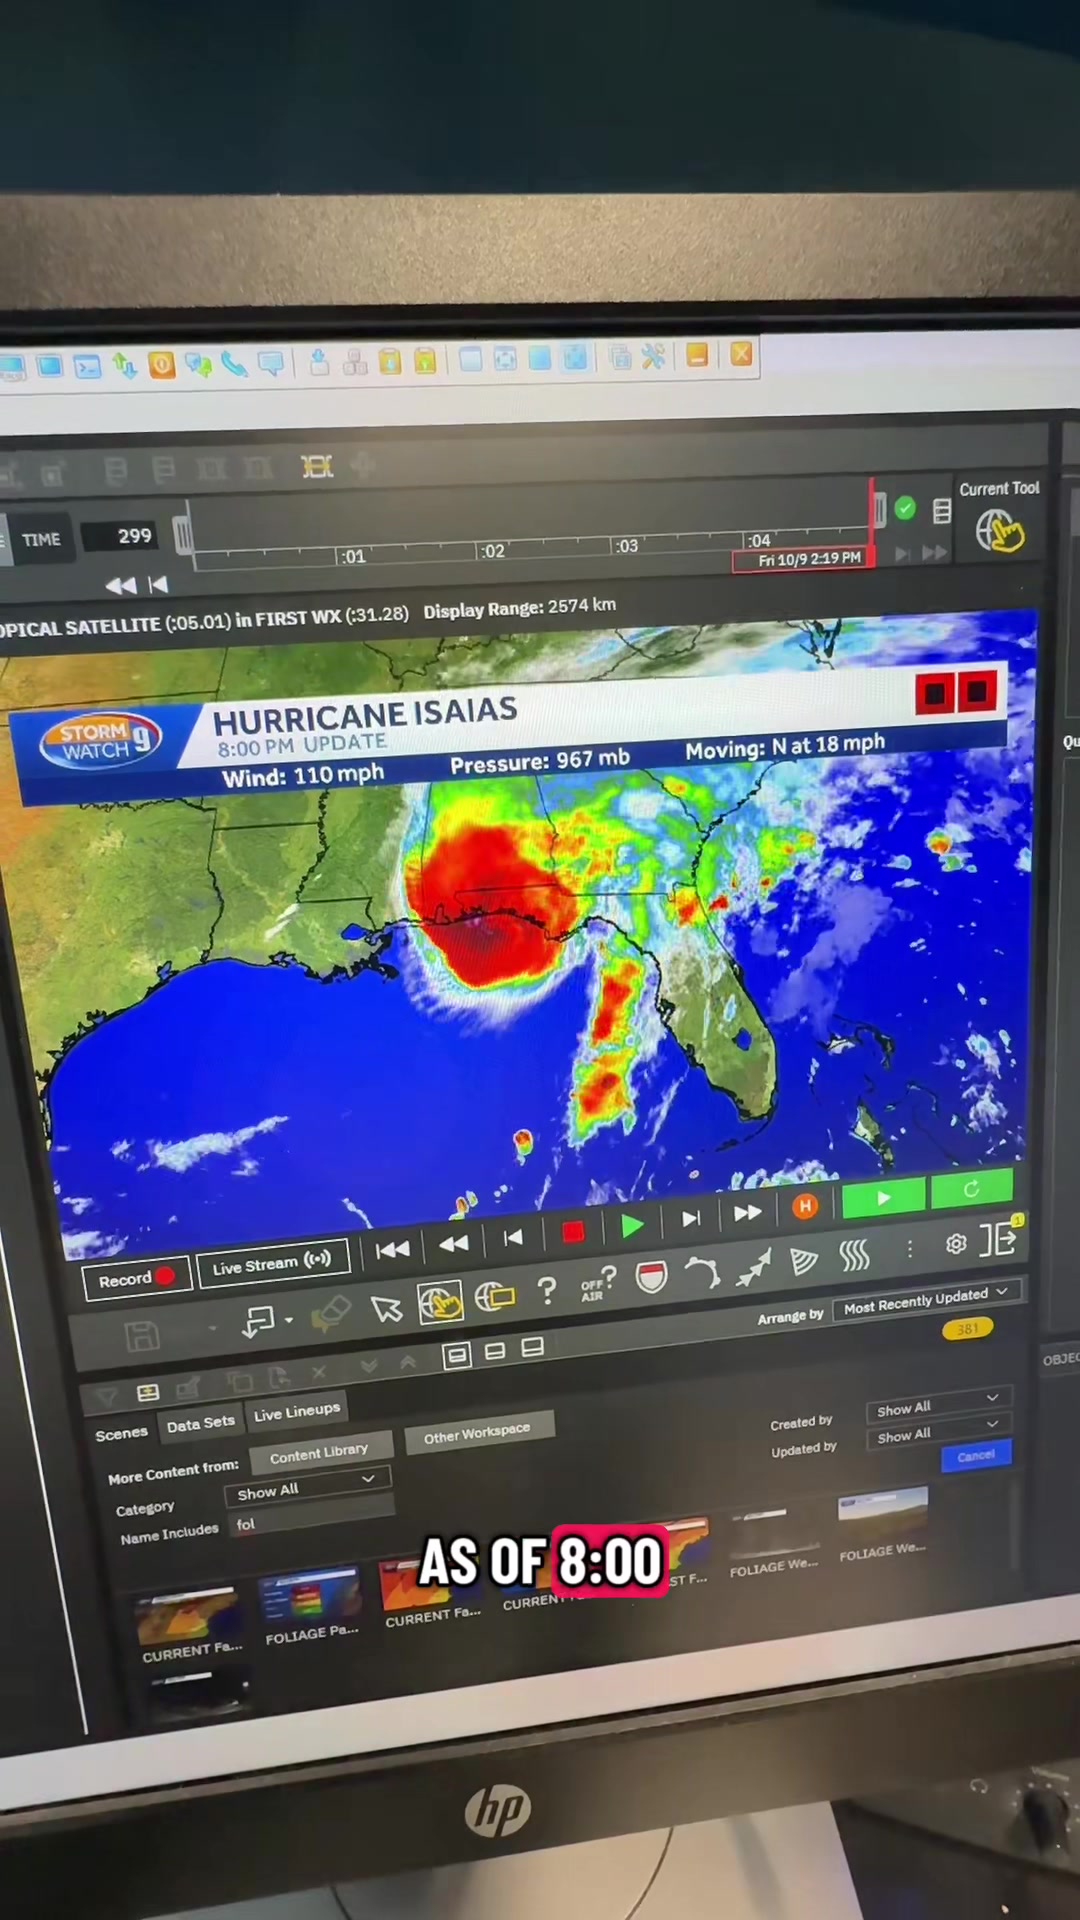Click the green checkmark status indicator
The height and width of the screenshot is (1920, 1080).
(905, 509)
